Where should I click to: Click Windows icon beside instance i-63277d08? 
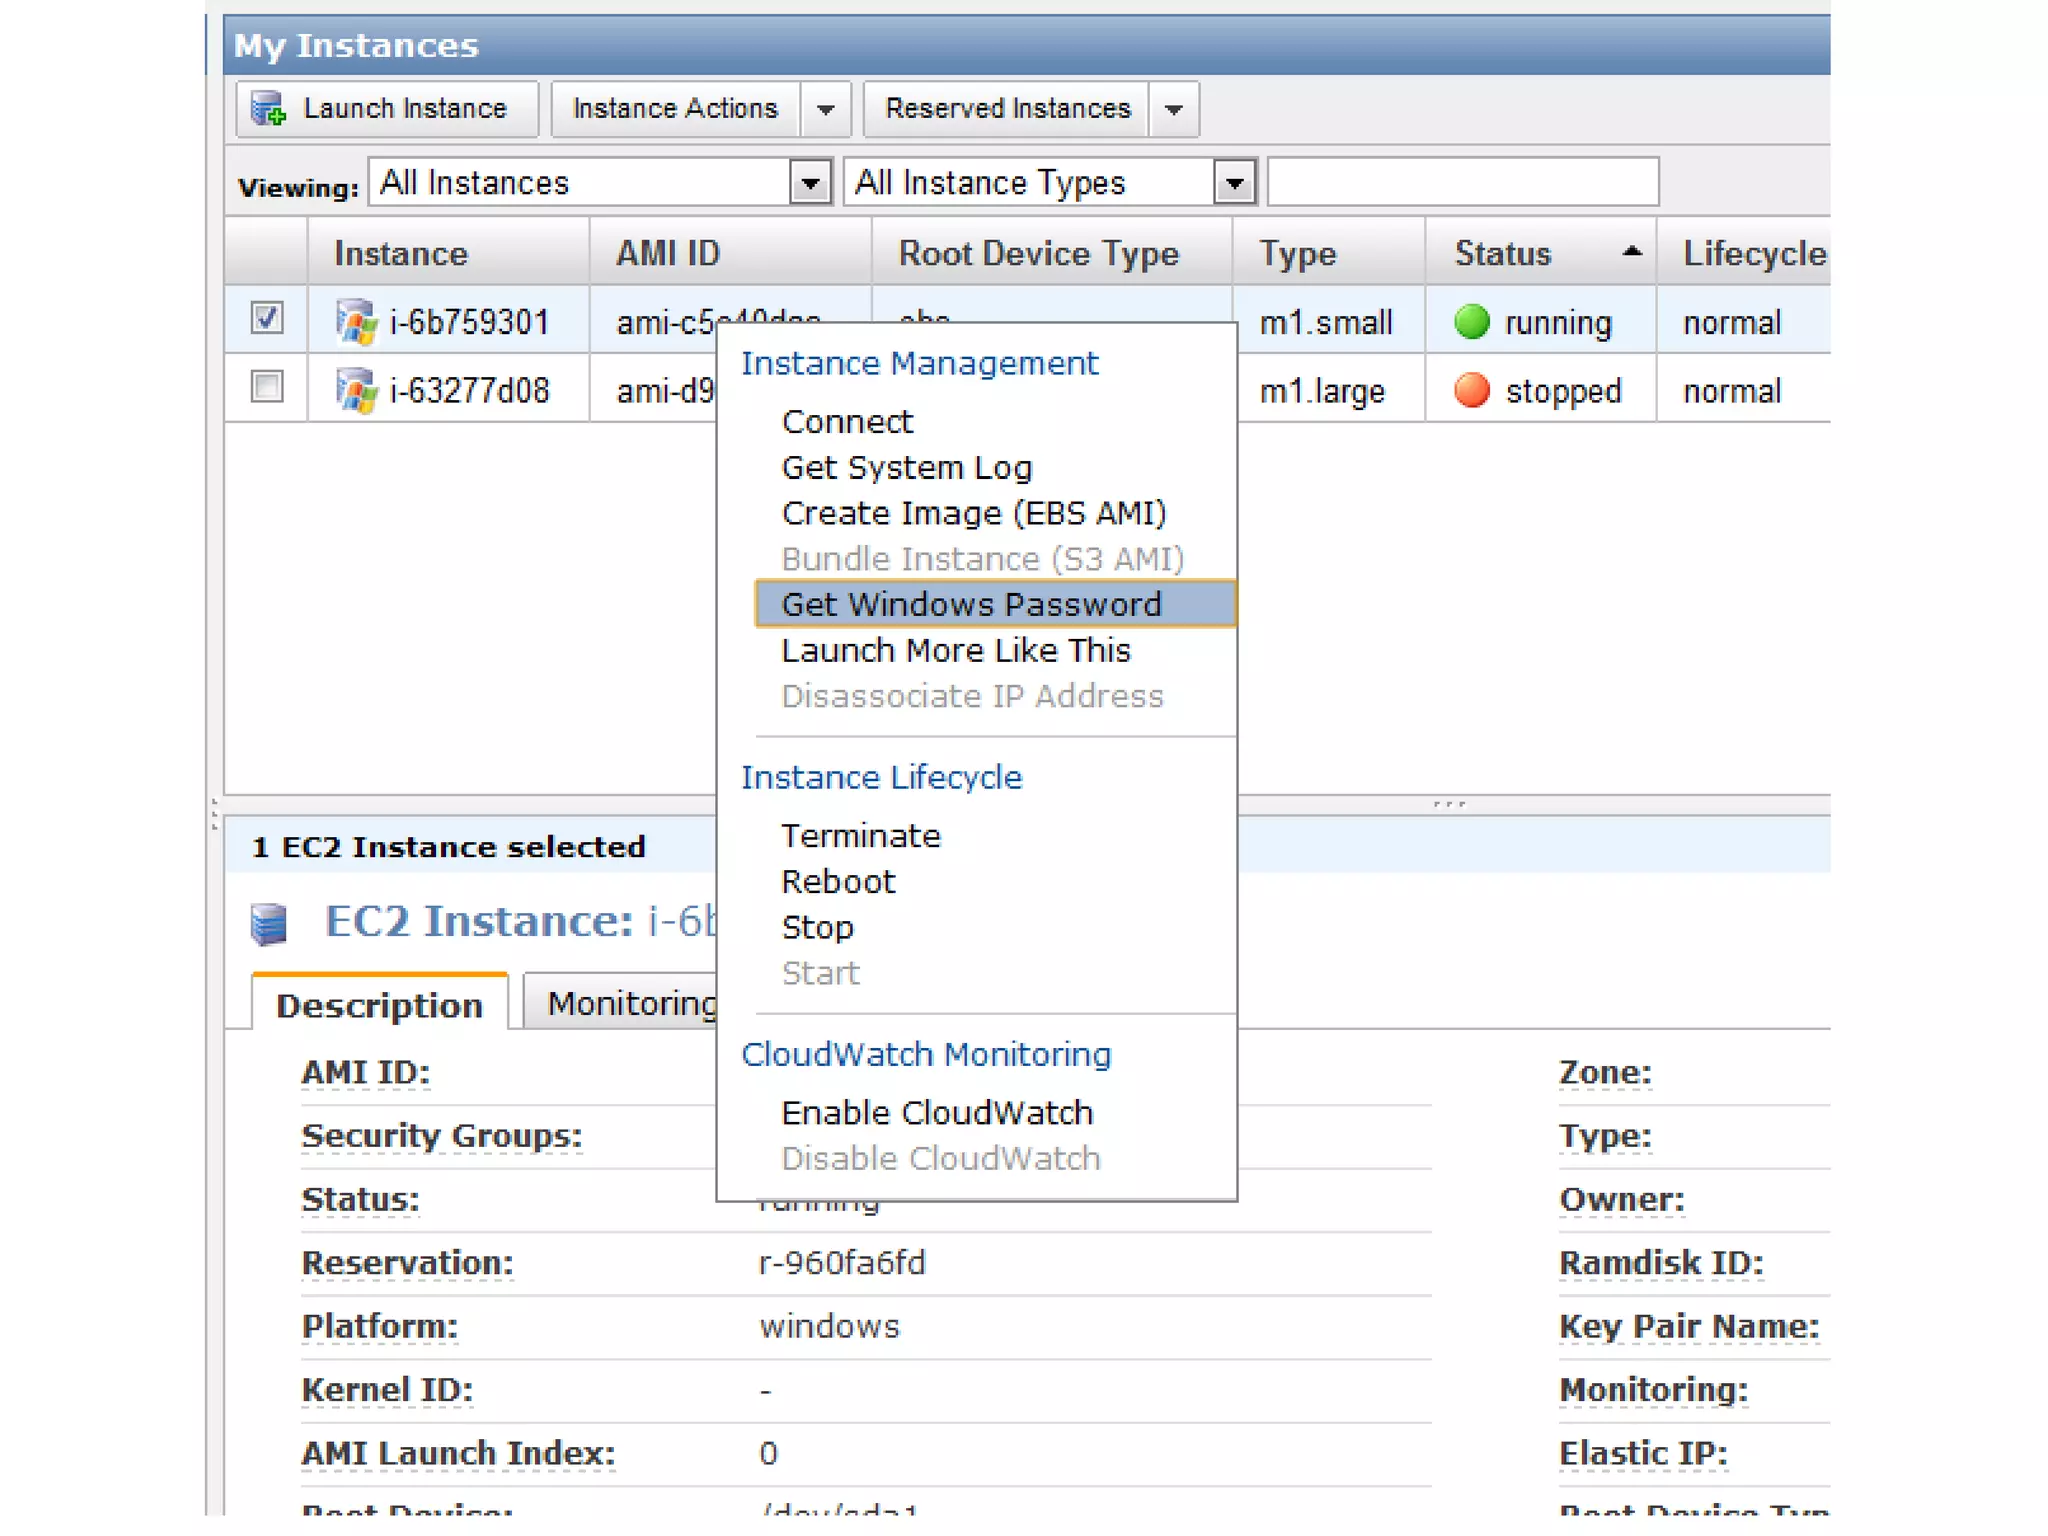(356, 390)
